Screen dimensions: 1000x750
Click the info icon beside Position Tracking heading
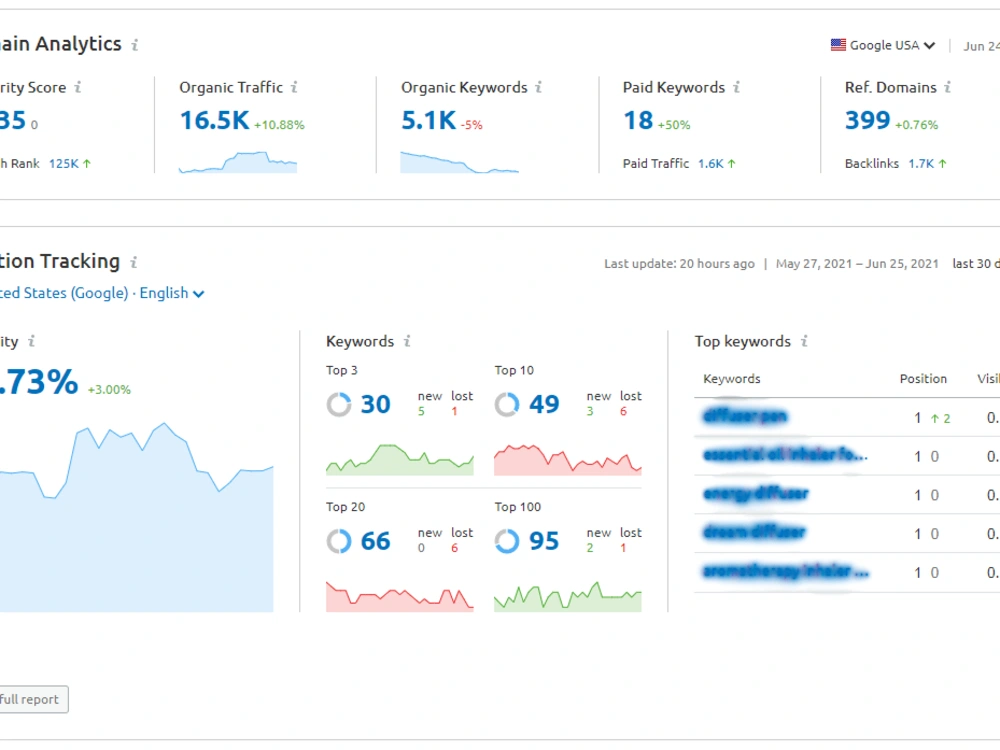(x=134, y=262)
